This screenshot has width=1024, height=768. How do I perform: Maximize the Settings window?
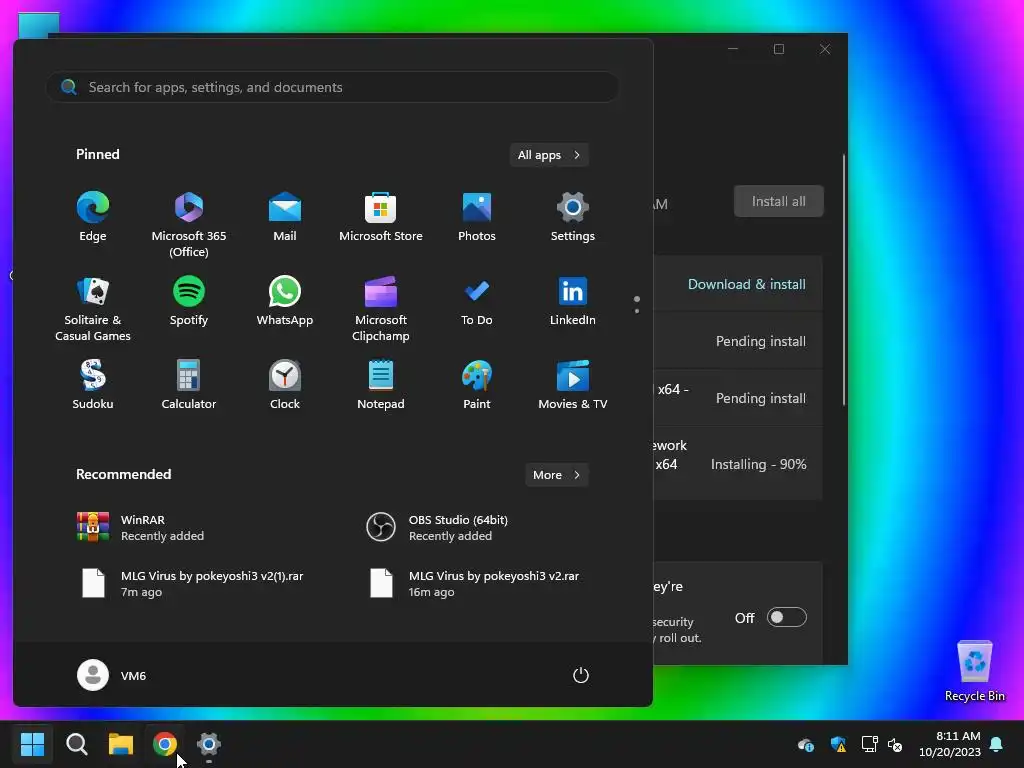tap(778, 49)
